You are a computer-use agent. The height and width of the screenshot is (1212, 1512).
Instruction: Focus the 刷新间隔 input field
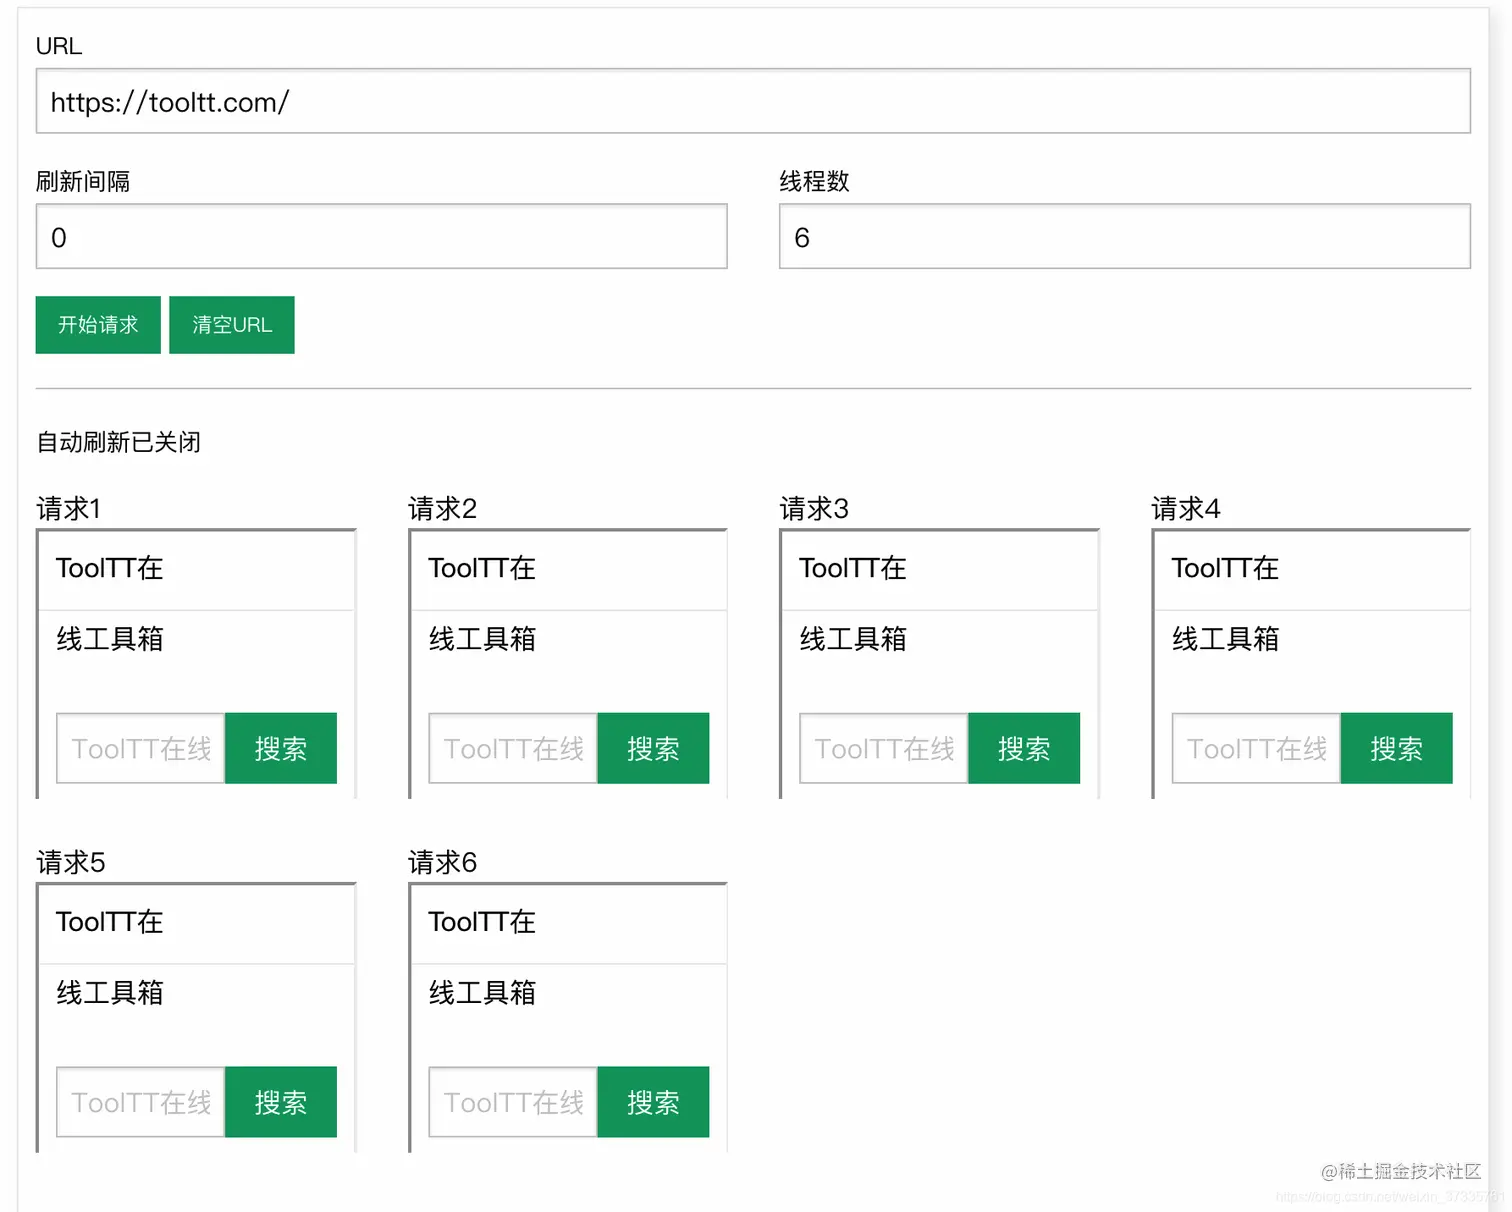pos(381,237)
